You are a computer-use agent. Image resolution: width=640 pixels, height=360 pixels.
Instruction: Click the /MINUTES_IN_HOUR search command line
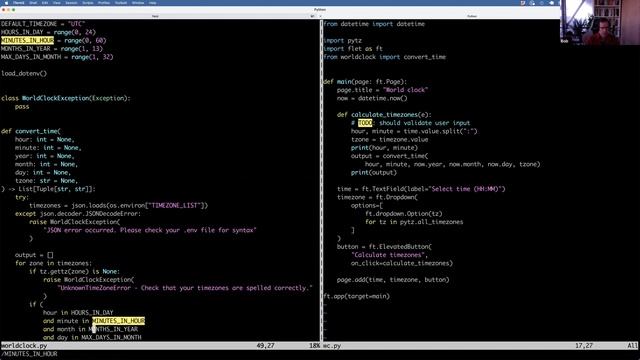(29, 354)
